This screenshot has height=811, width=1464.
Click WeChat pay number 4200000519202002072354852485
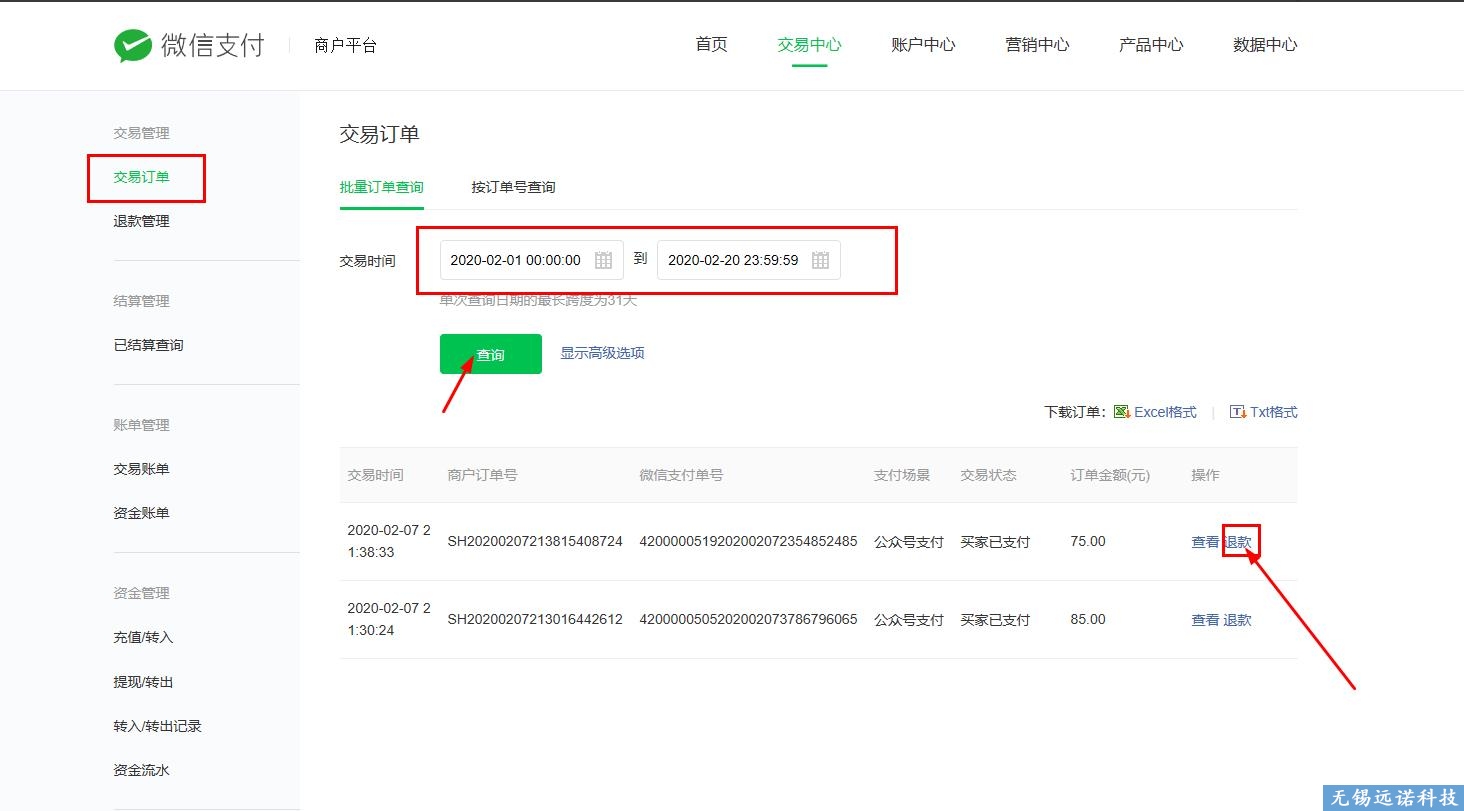click(x=748, y=541)
